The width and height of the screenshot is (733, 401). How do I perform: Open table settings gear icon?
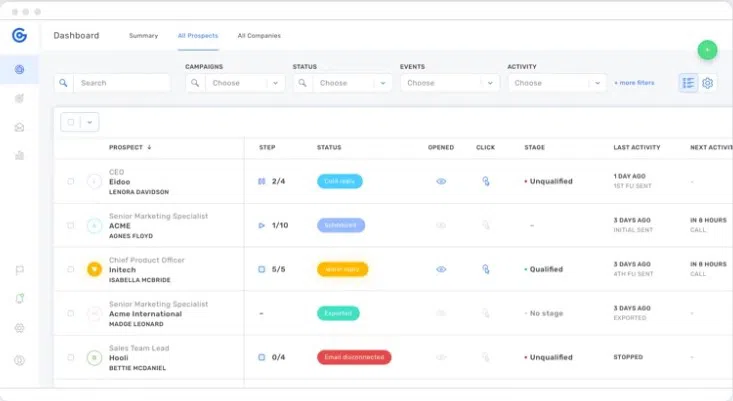[707, 83]
